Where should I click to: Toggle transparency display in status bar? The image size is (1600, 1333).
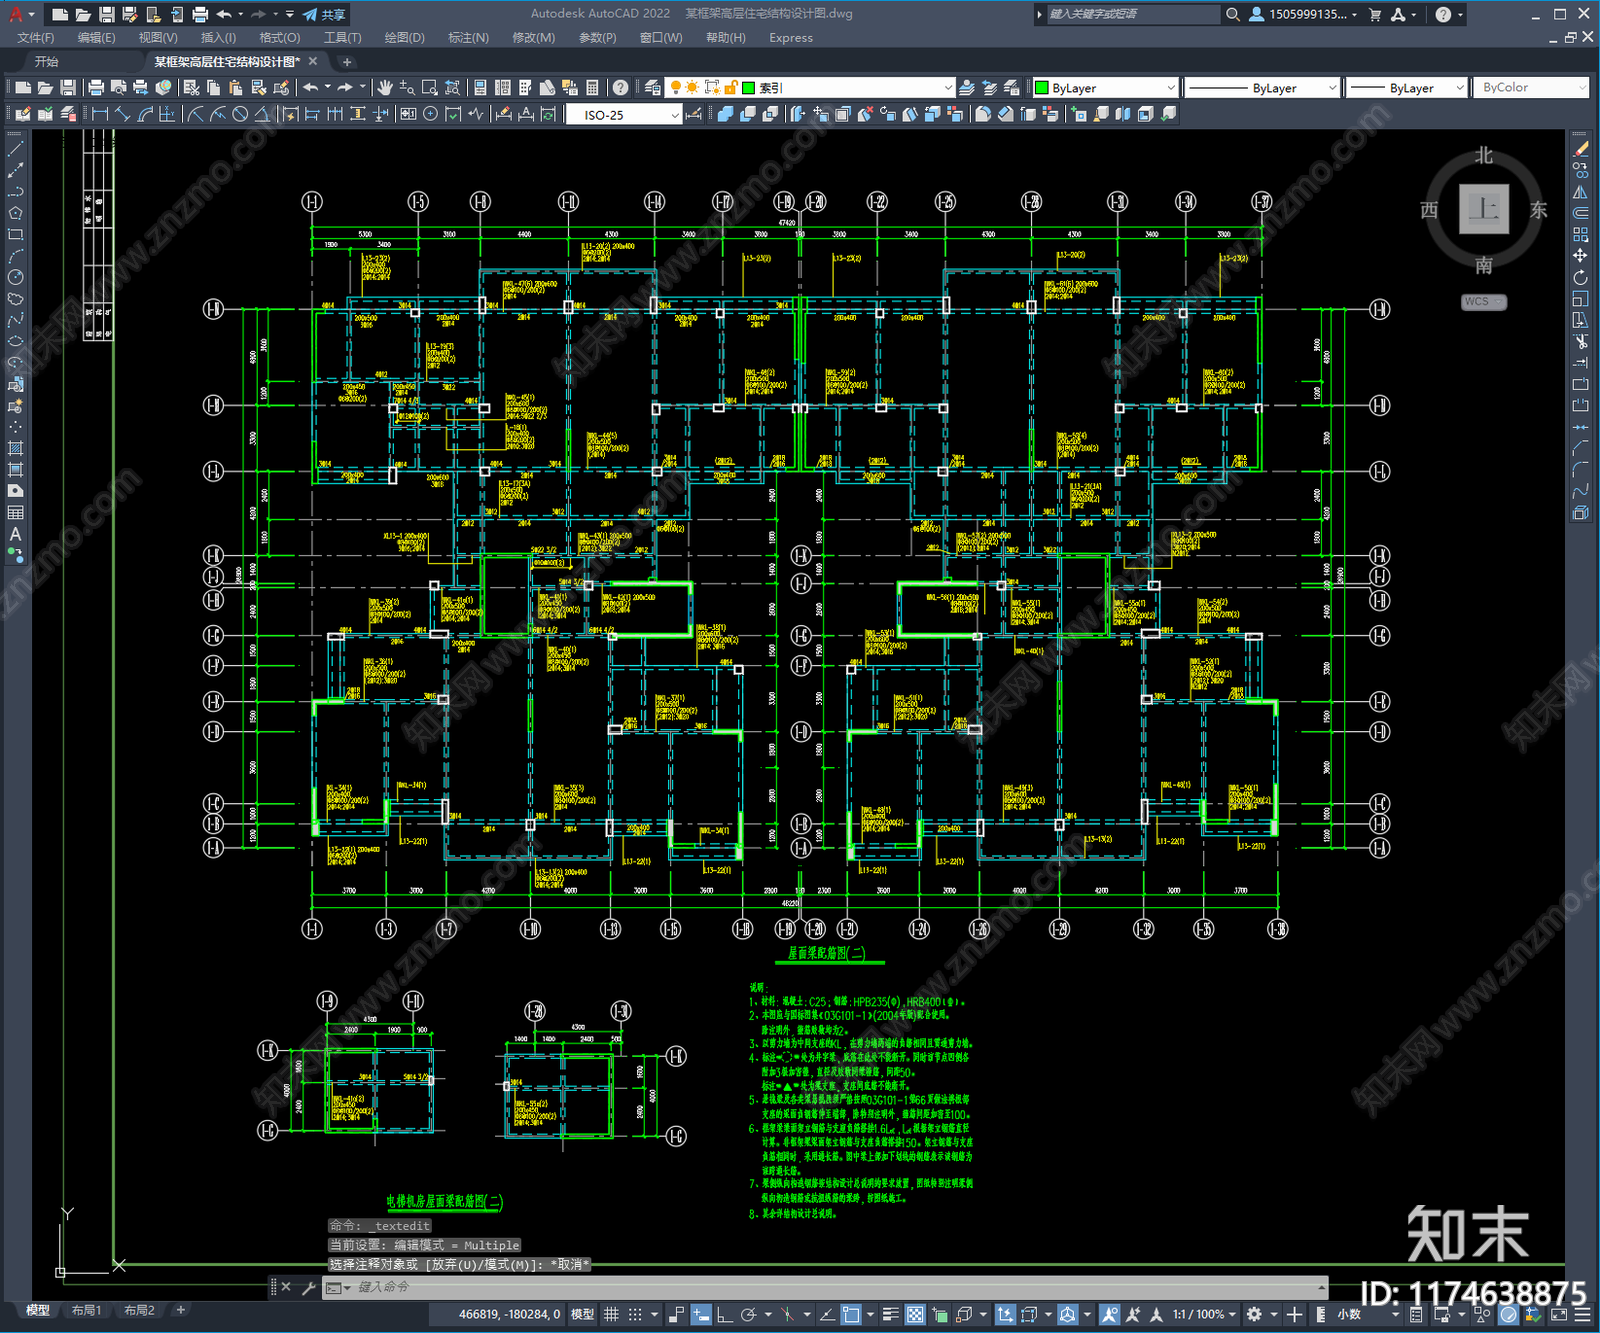915,1314
